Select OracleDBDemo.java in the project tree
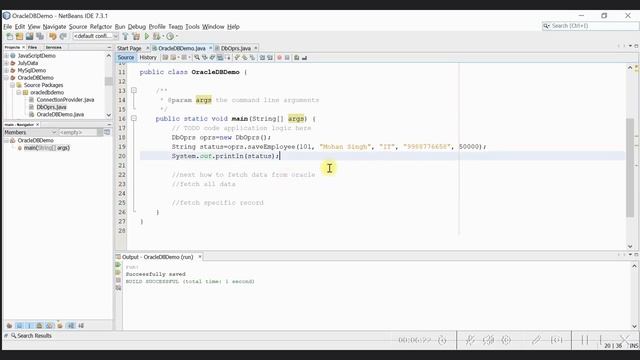Image resolution: width=640 pixels, height=360 pixels. click(x=60, y=114)
